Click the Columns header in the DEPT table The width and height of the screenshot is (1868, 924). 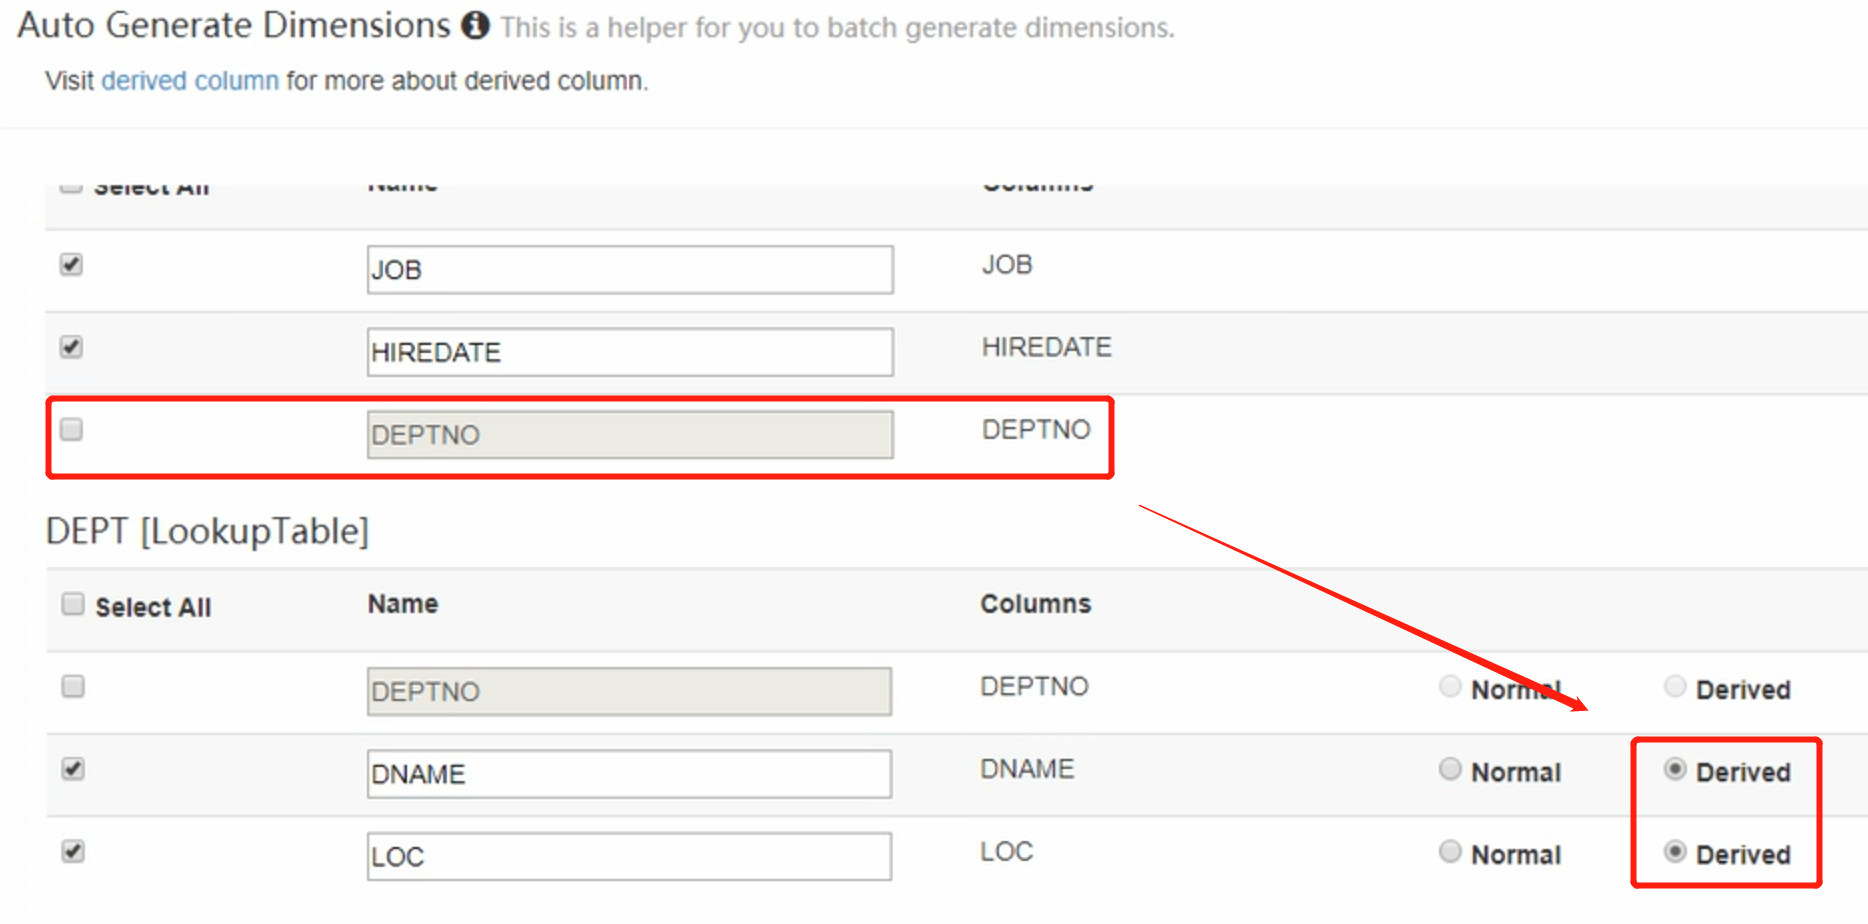(x=1036, y=604)
